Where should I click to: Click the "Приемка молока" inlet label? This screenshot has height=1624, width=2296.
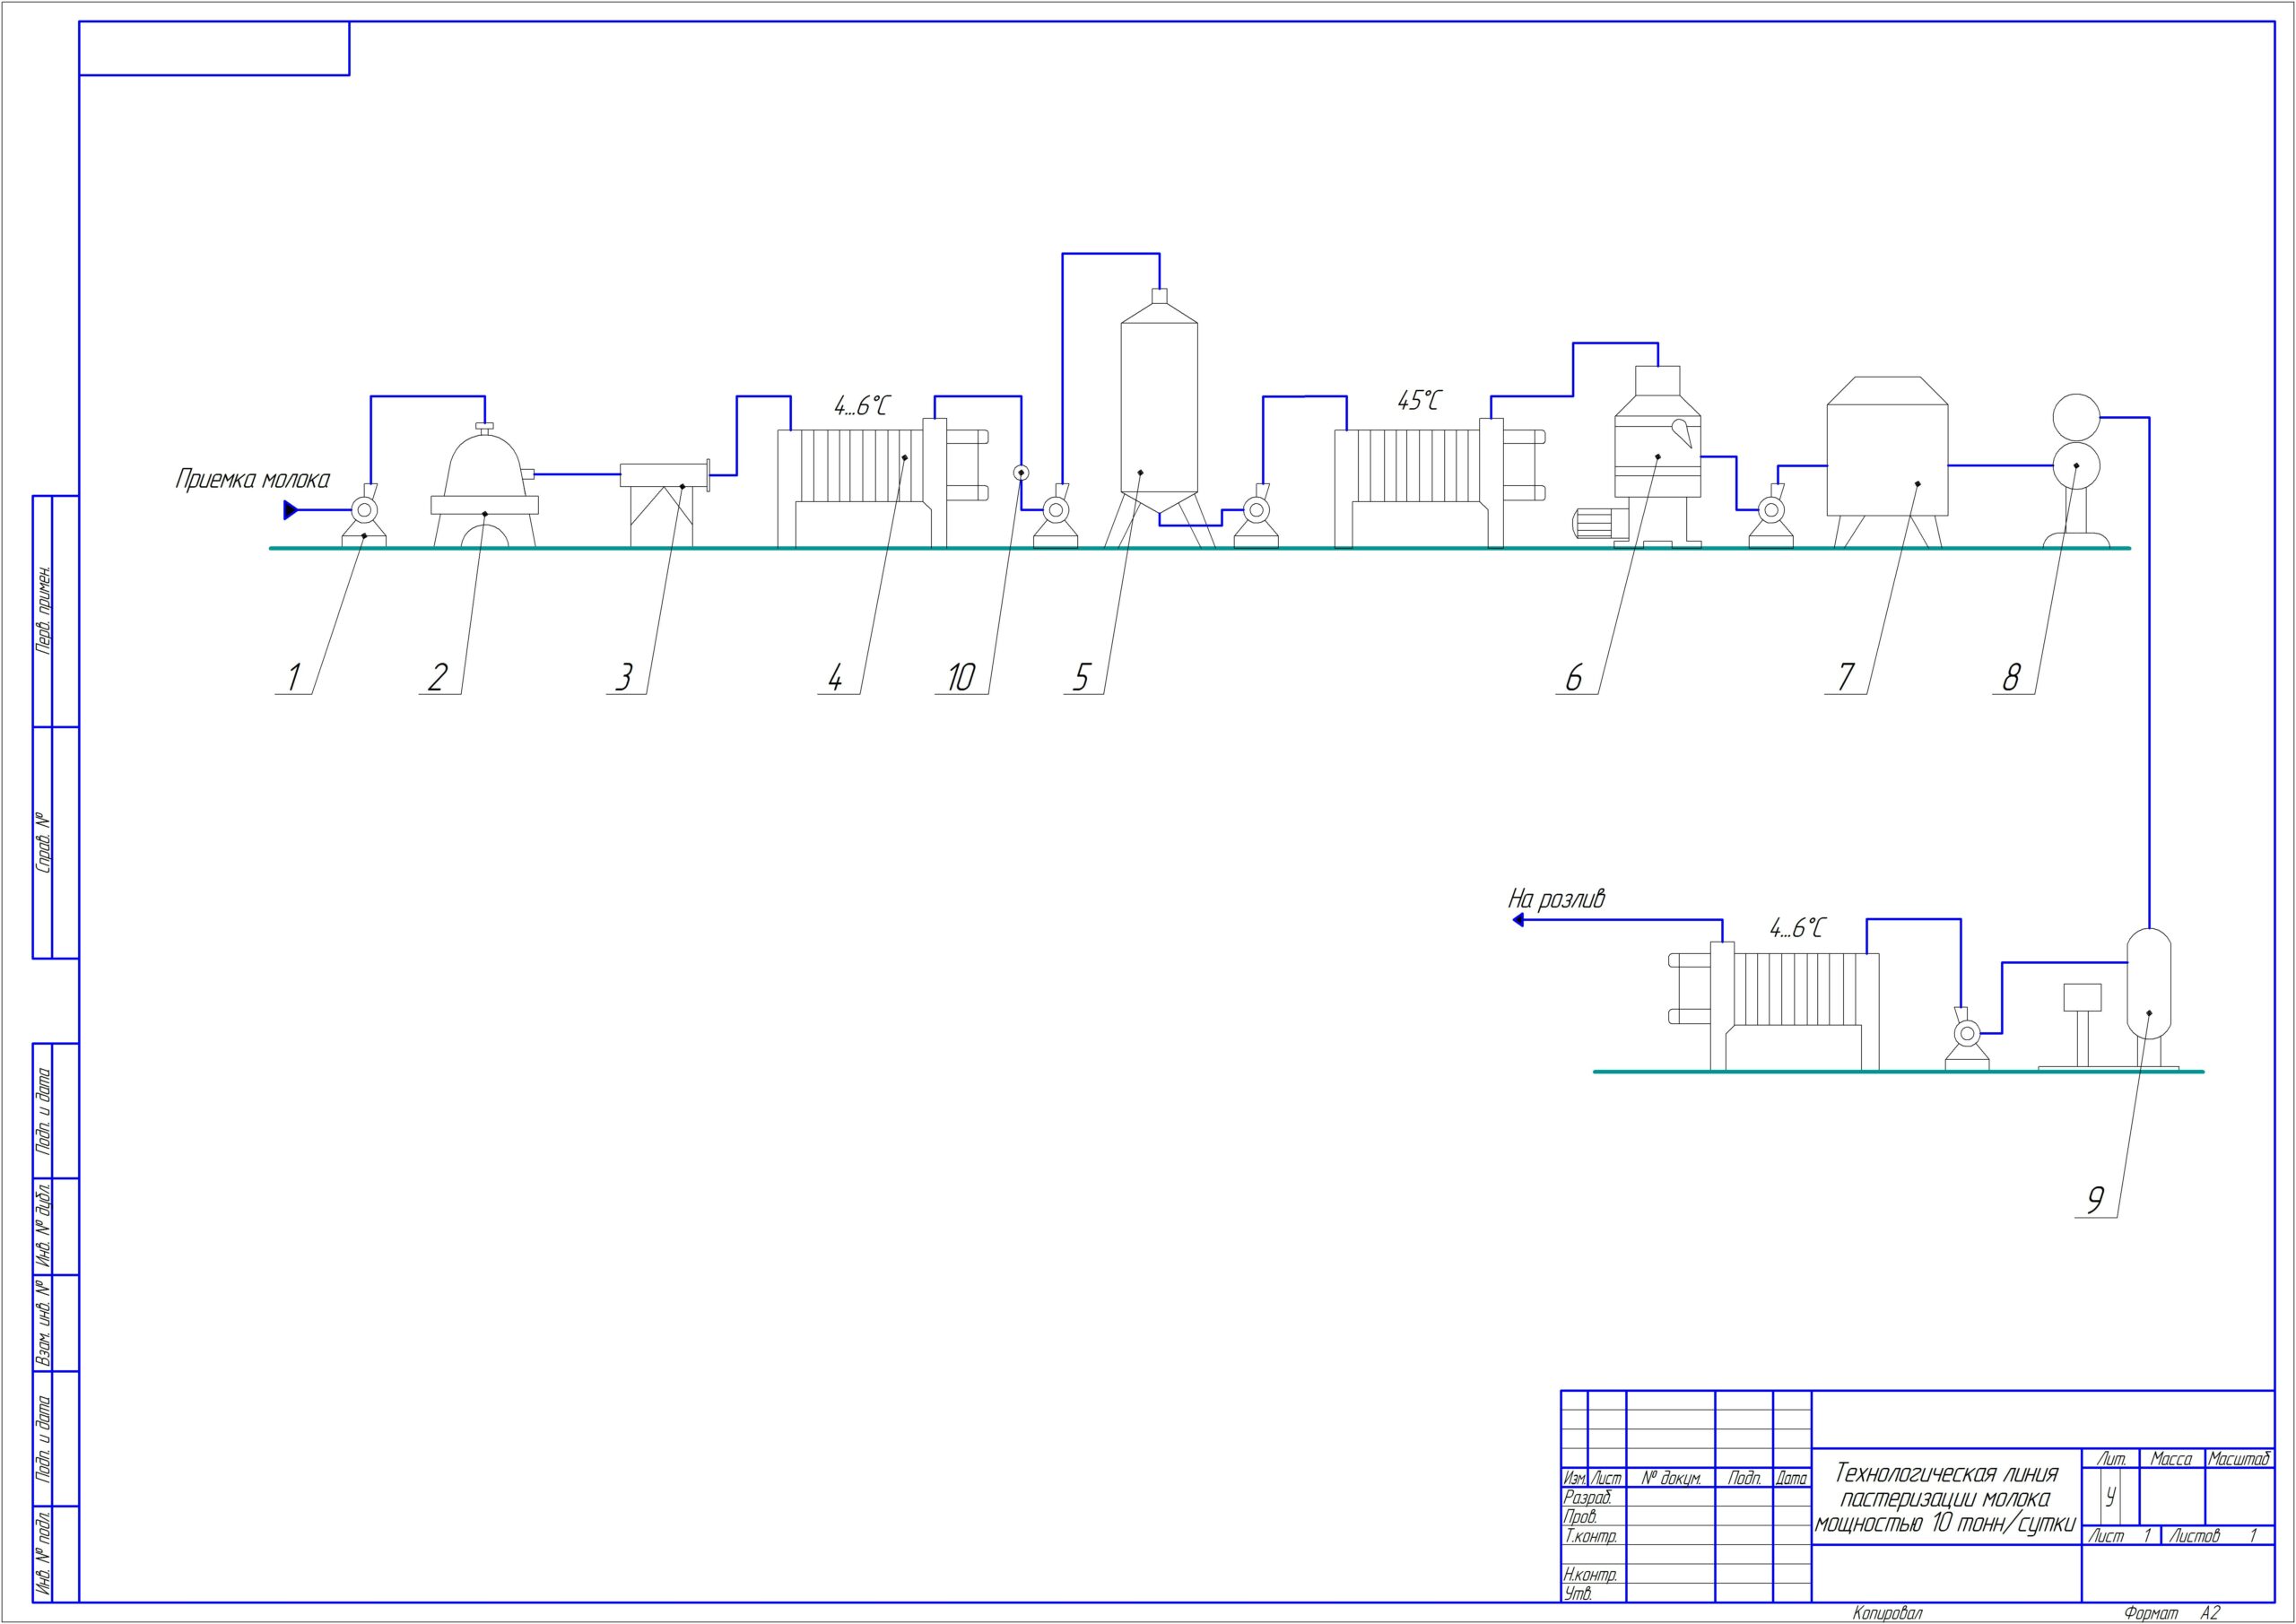(253, 480)
